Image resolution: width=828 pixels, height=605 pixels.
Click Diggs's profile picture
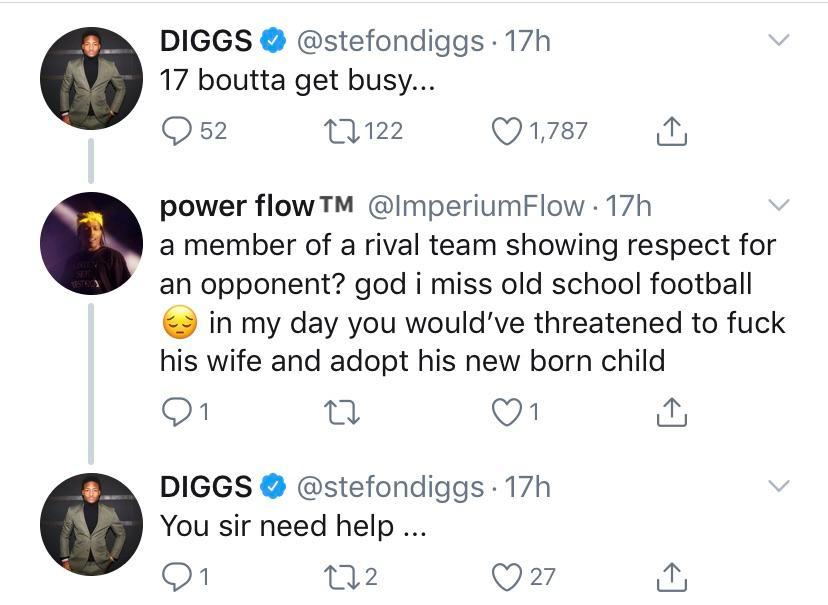click(x=90, y=70)
